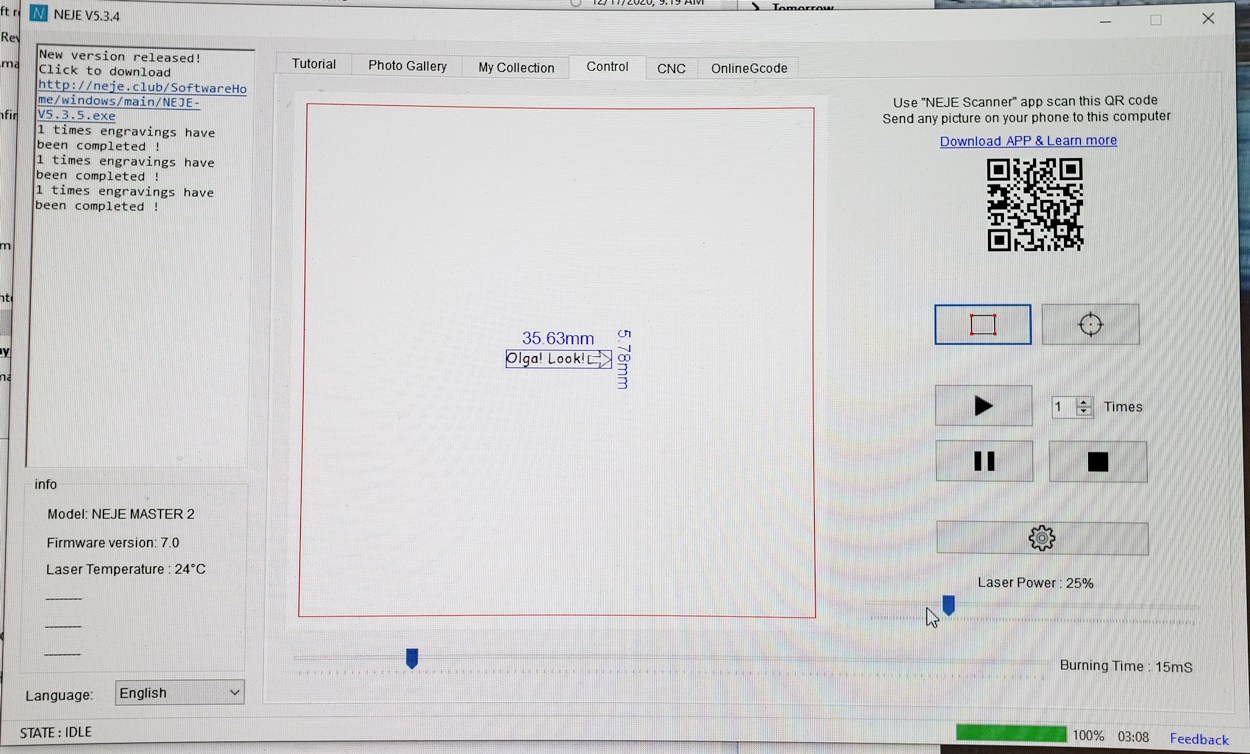Click the QR code image
This screenshot has height=754, width=1250.
[x=1034, y=205]
